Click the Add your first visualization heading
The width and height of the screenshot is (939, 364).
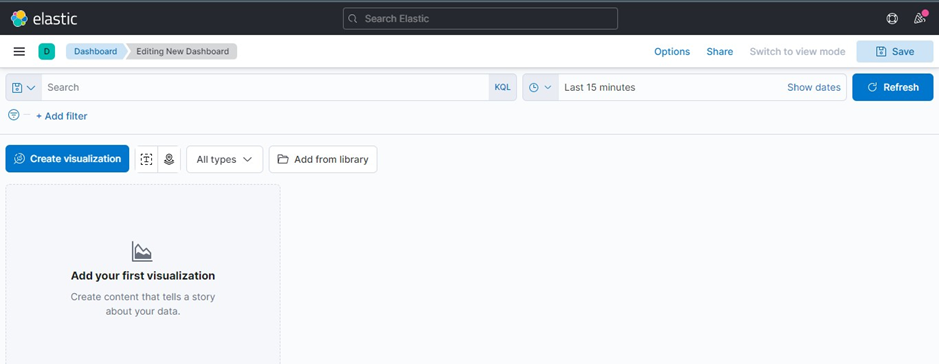coord(143,276)
